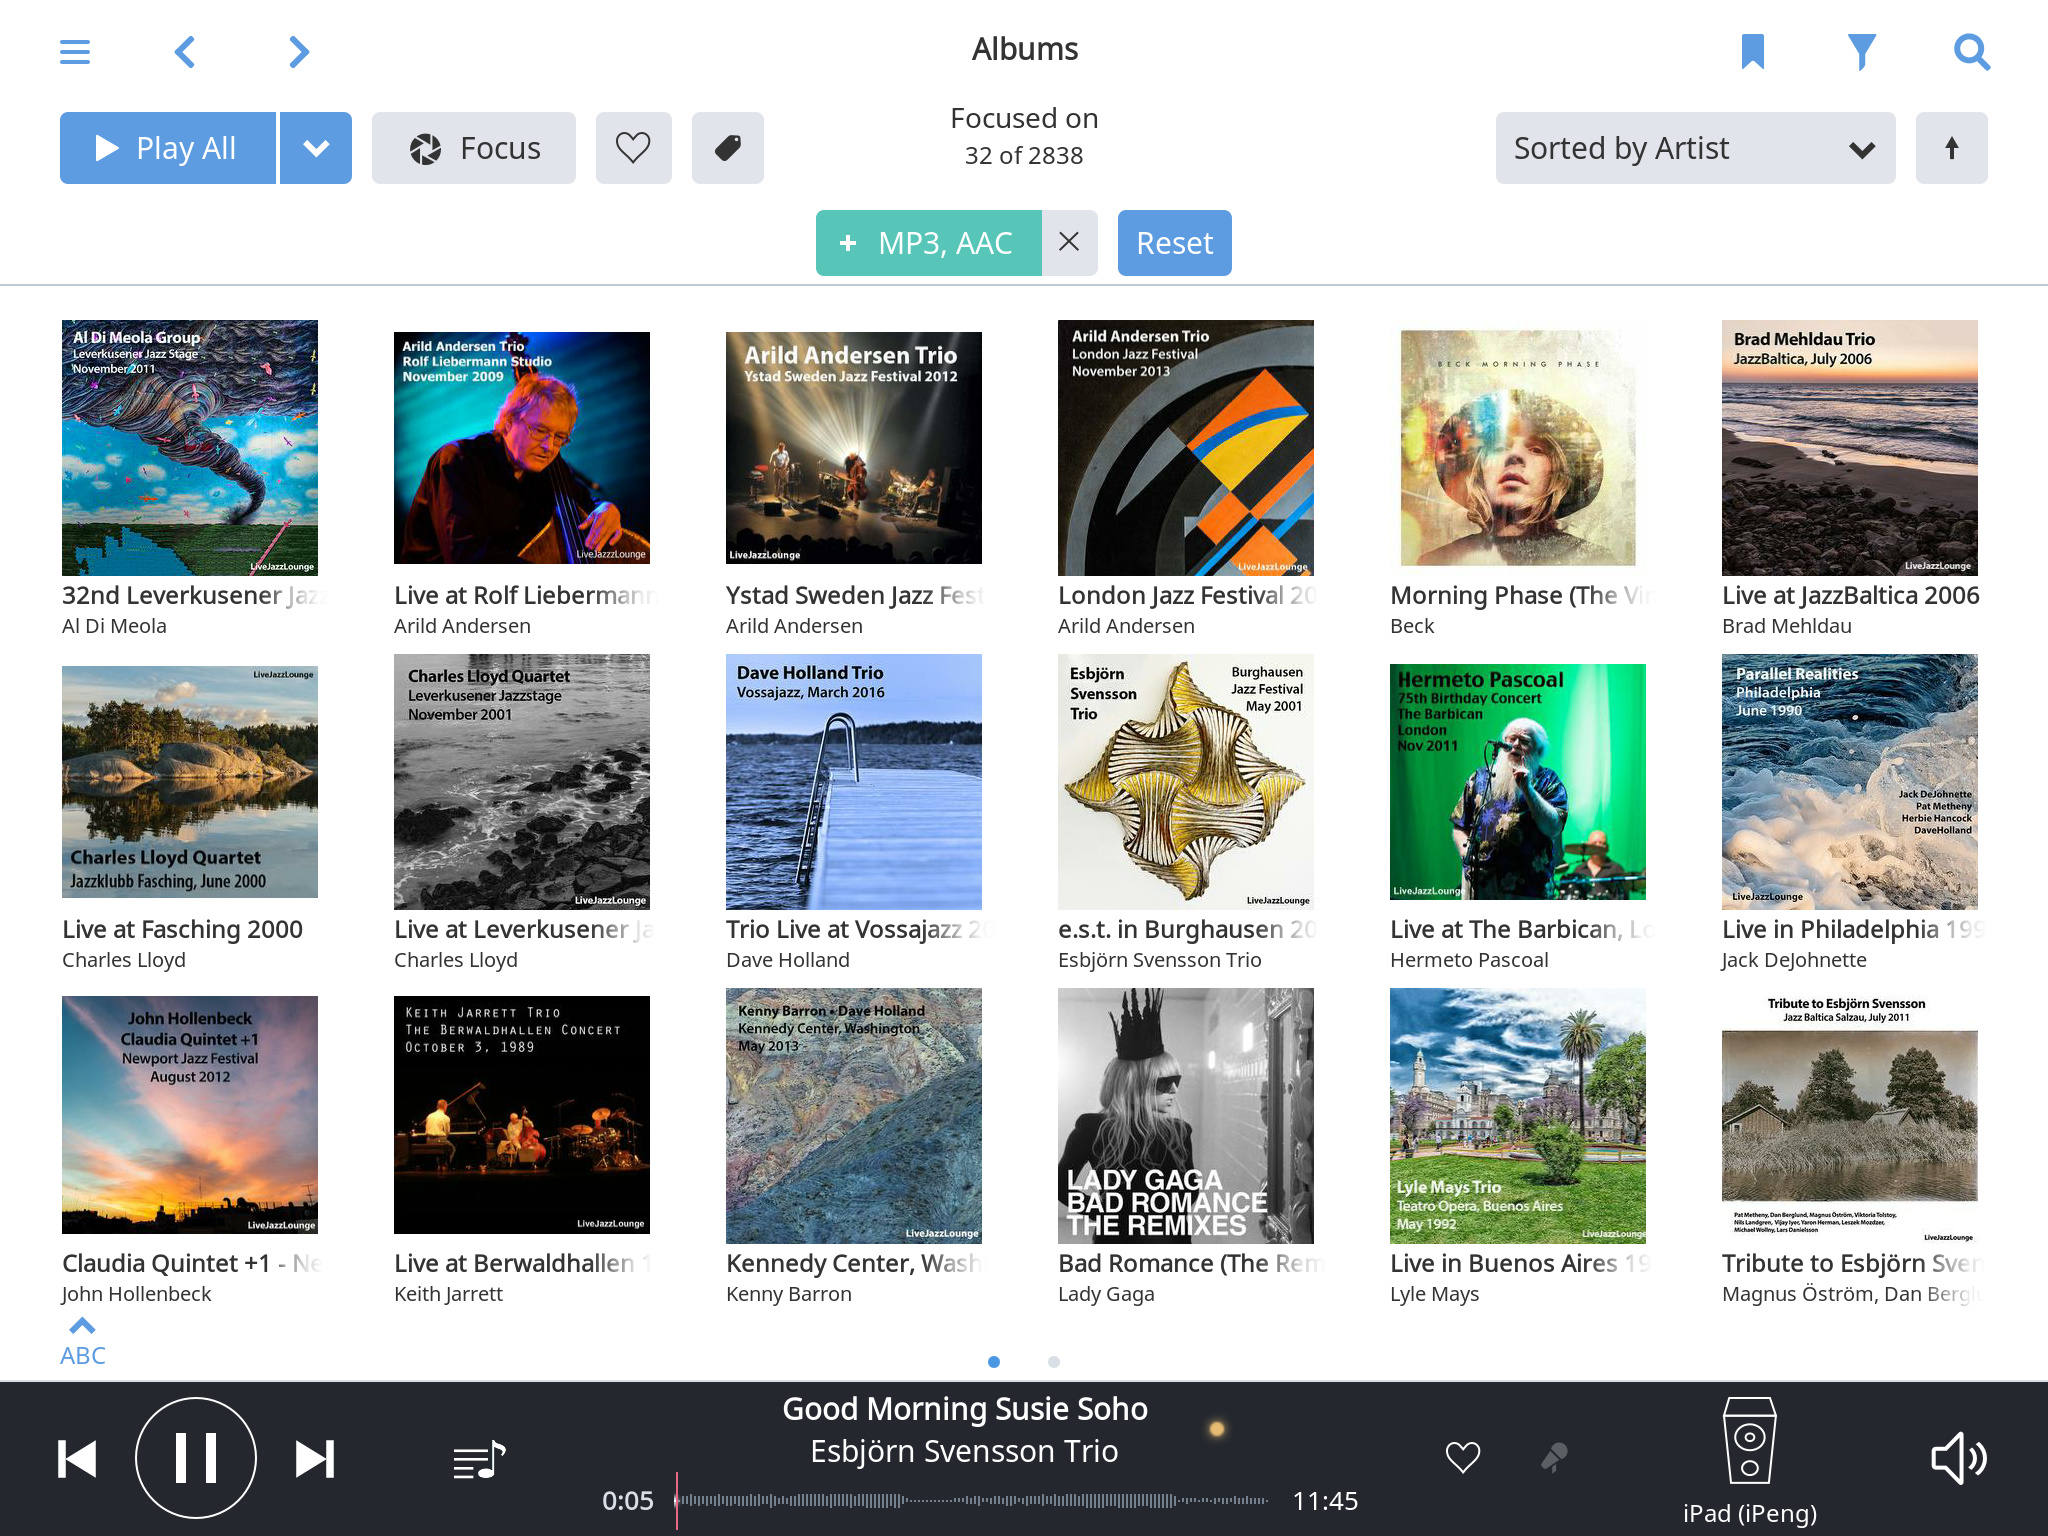2048x1536 pixels.
Task: Open Live at Leverkusener Charles Lloyd cover
Action: 522,782
